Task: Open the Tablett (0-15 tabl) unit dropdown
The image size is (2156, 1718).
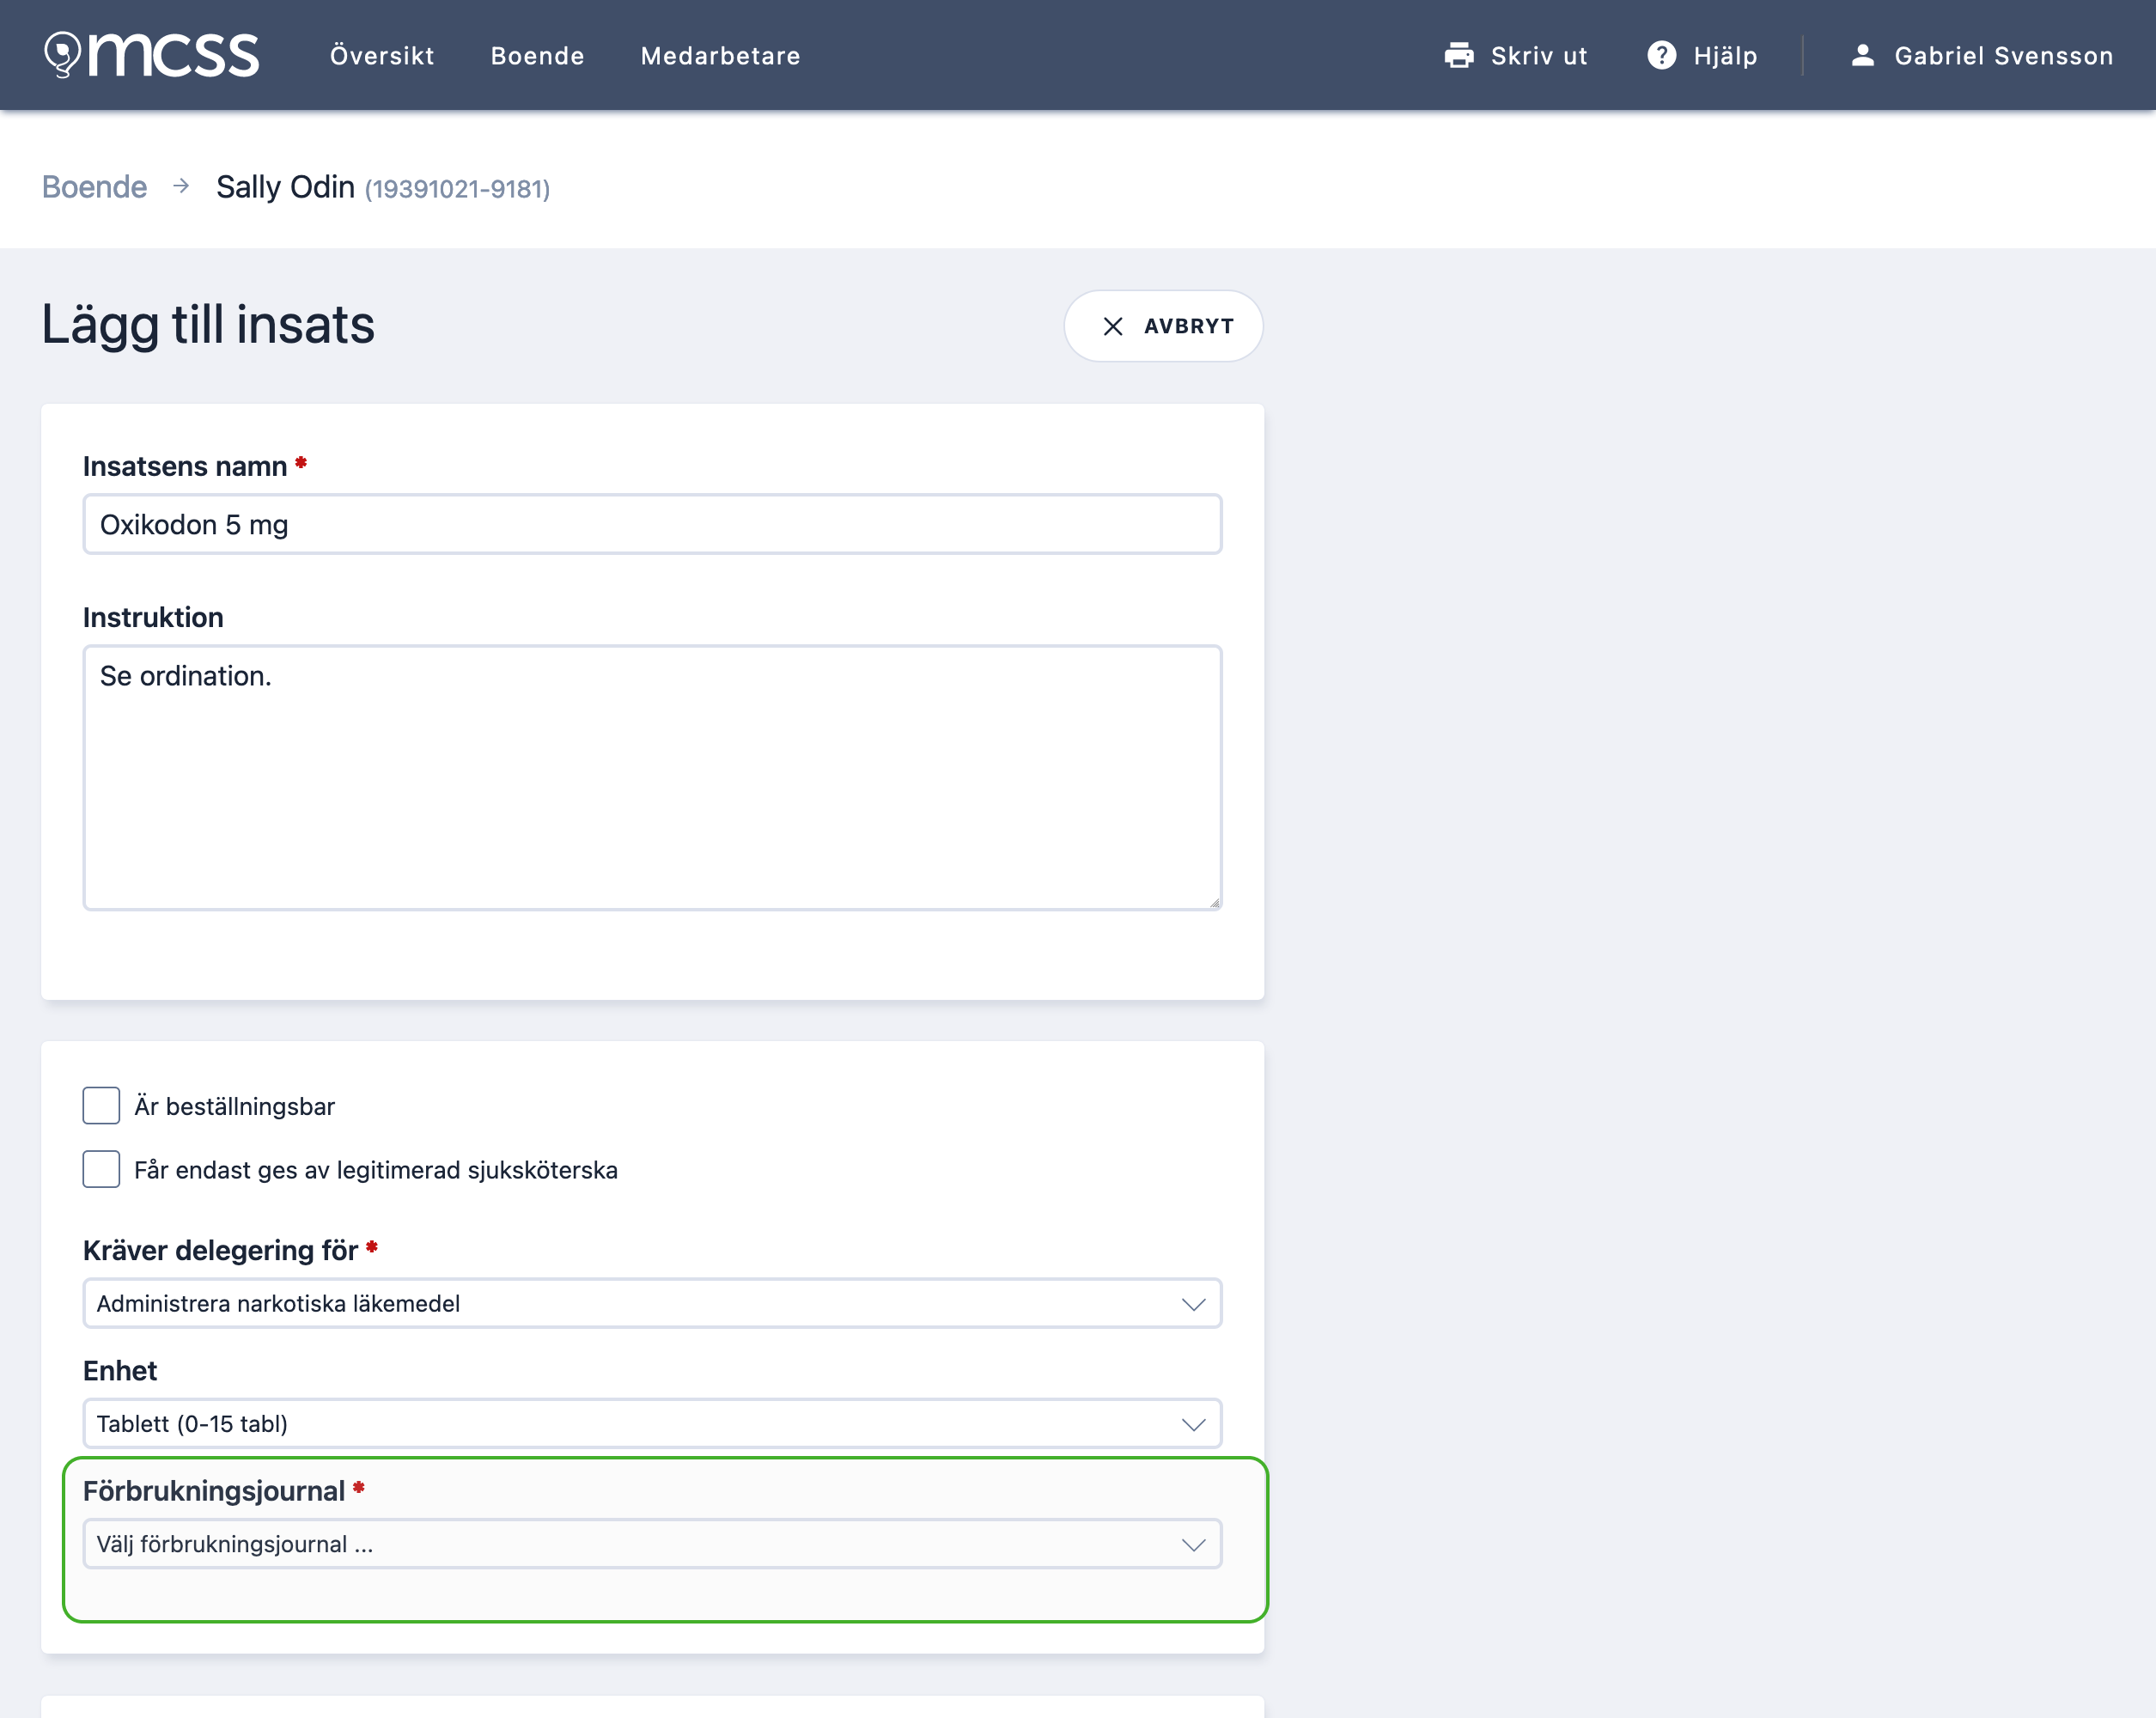Action: [652, 1423]
